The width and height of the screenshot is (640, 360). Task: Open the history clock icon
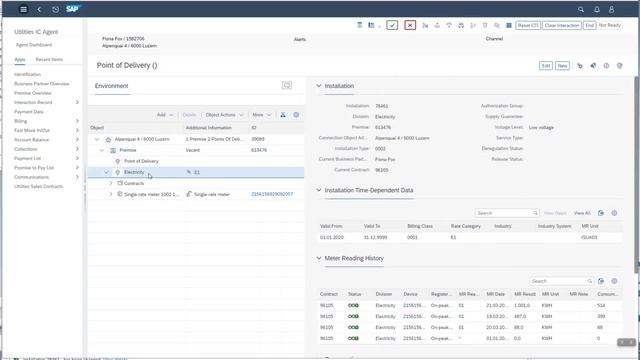56,9
